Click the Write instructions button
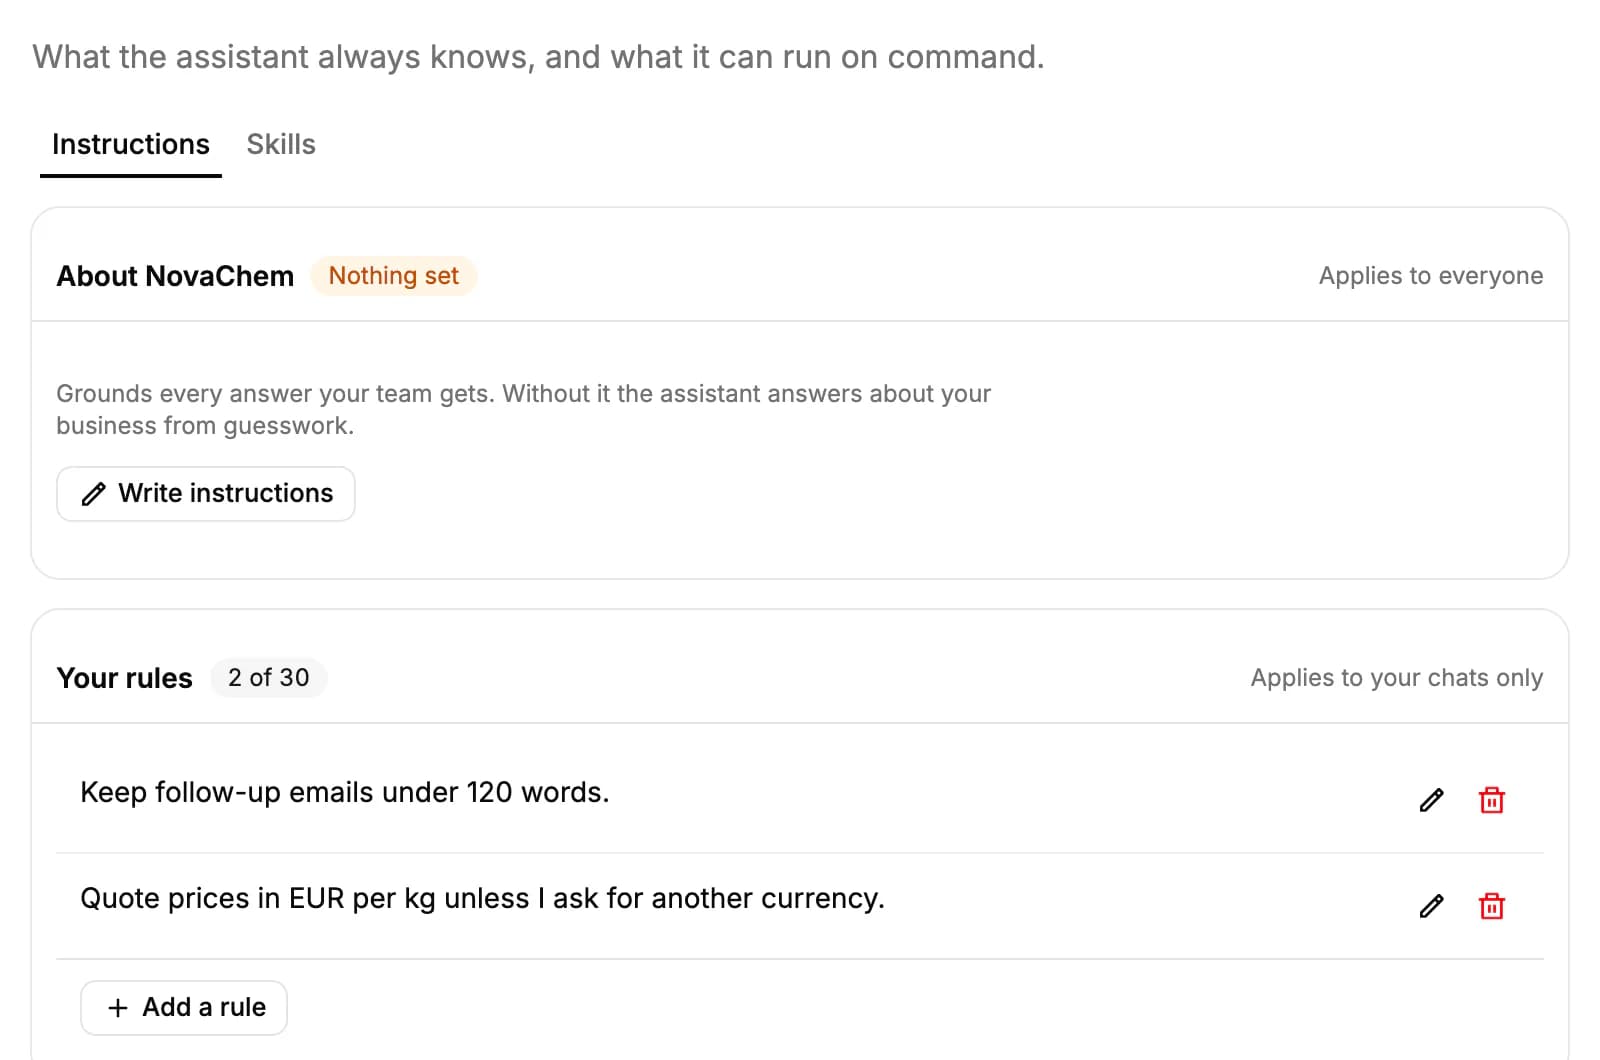 (206, 493)
